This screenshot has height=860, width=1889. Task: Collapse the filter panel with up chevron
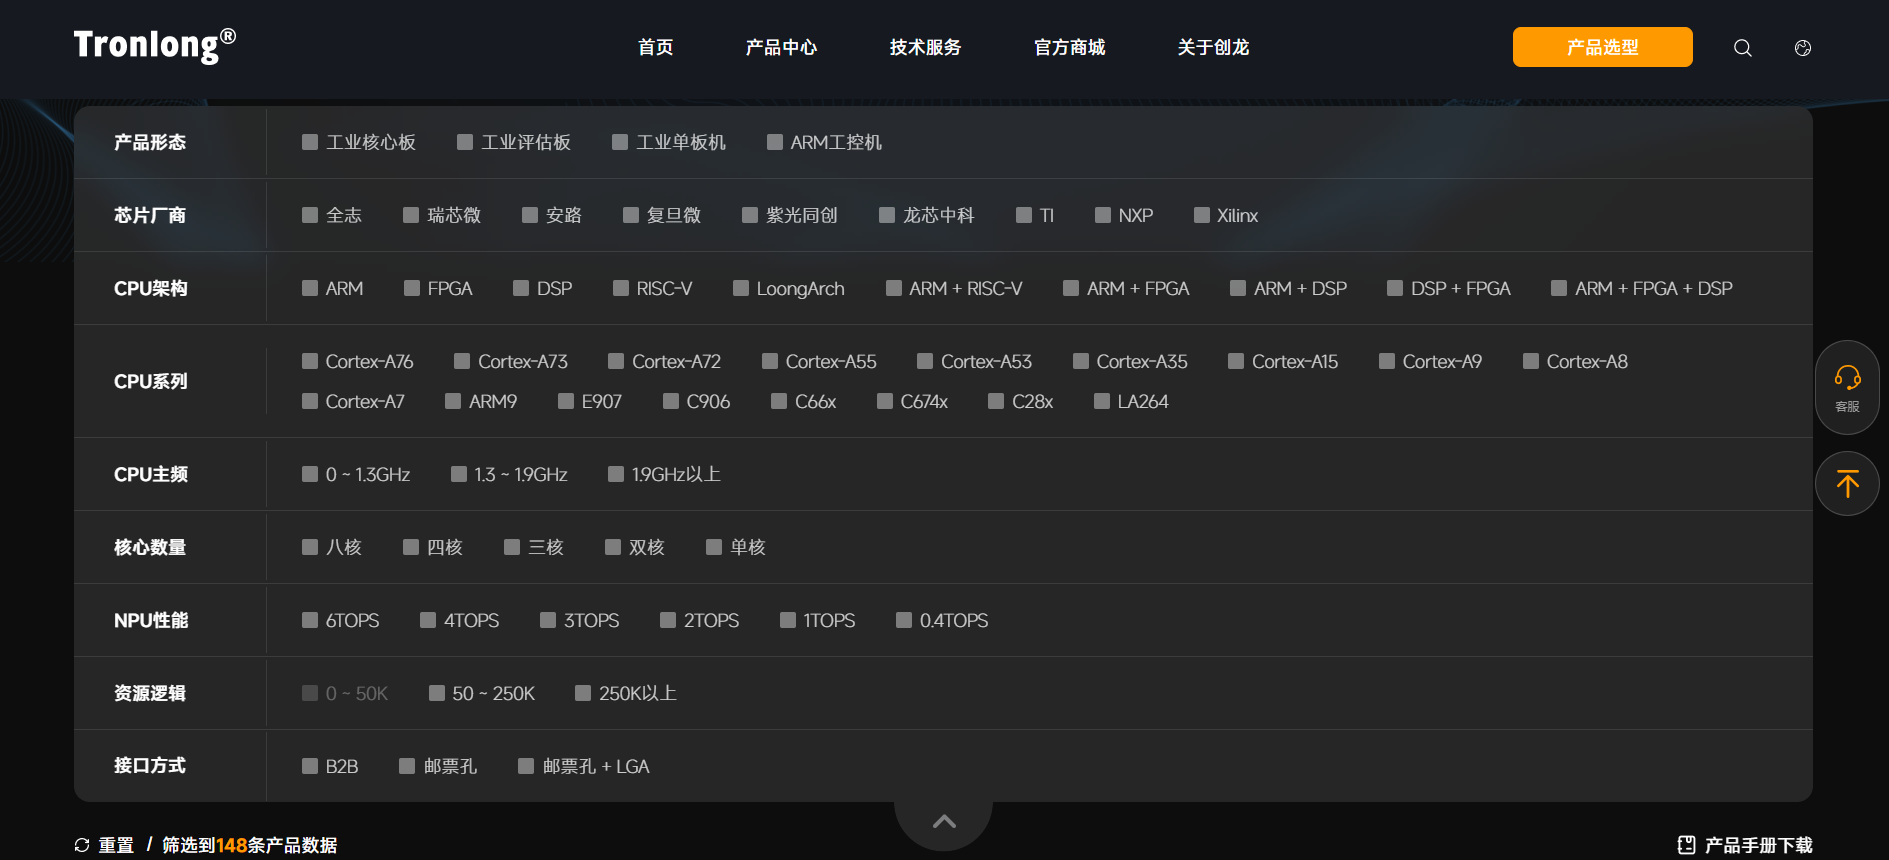944,822
